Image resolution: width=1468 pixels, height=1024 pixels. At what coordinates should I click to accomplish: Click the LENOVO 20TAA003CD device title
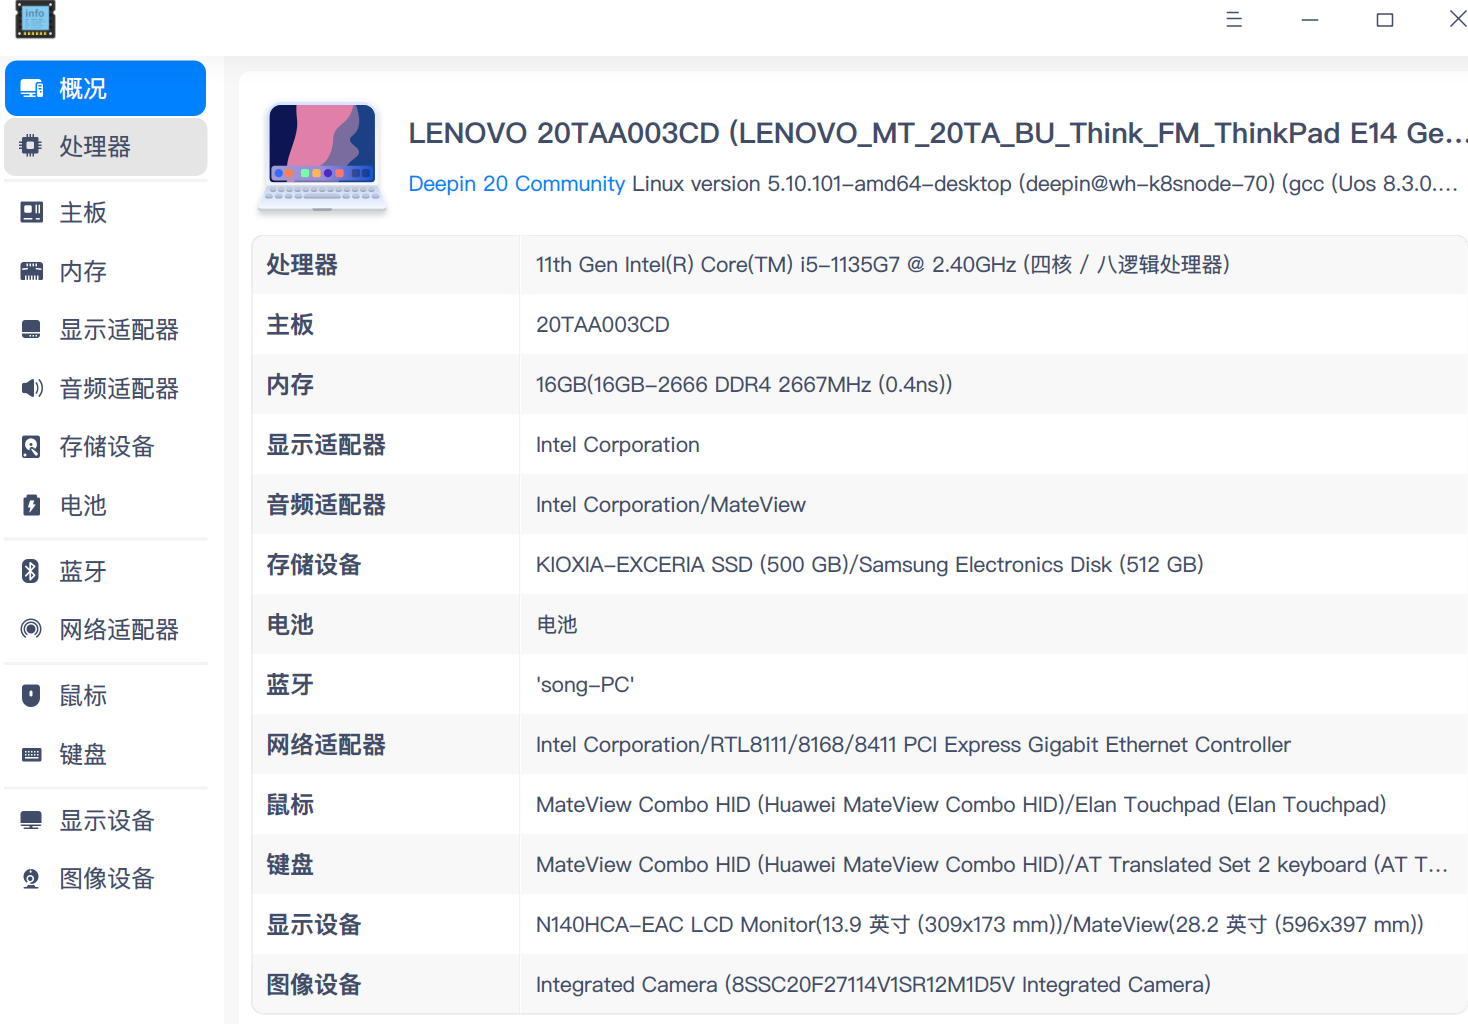coord(938,133)
